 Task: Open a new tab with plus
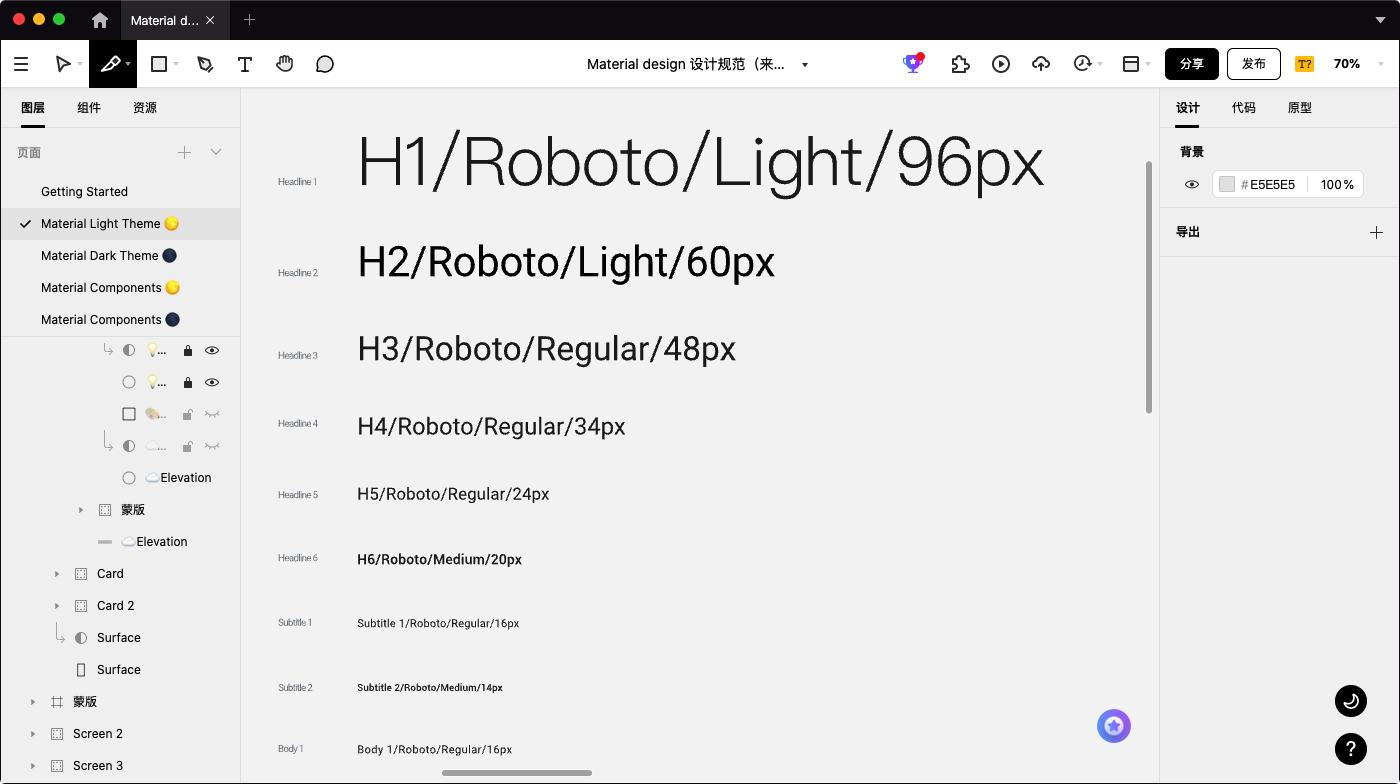click(249, 20)
